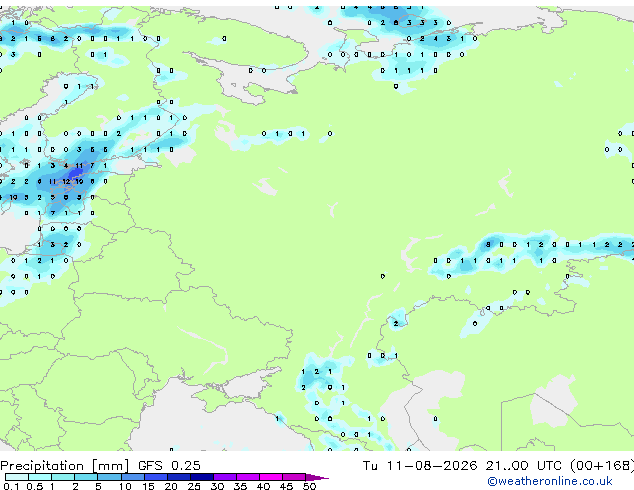Pick the 10–15 mm blue legend swatch

coord(132,477)
